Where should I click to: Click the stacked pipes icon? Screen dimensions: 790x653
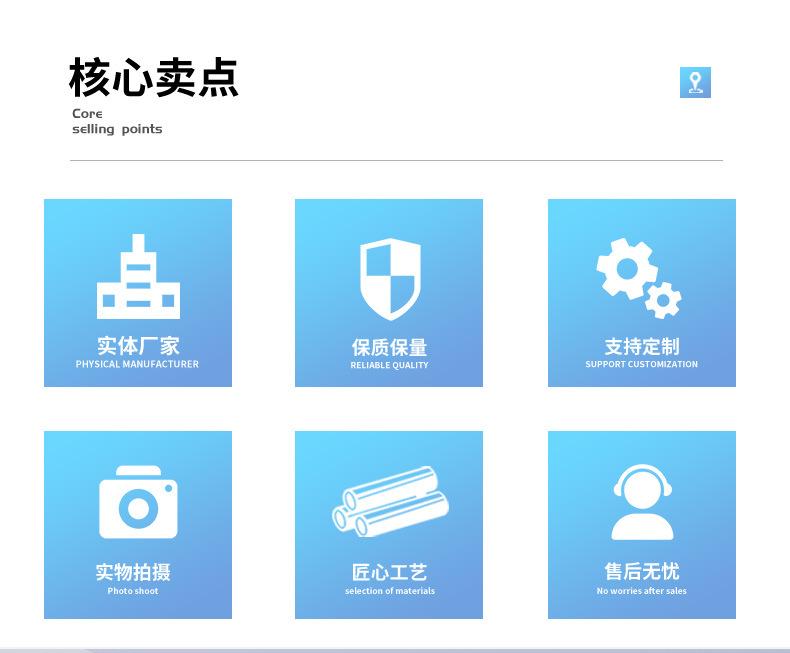tap(390, 501)
